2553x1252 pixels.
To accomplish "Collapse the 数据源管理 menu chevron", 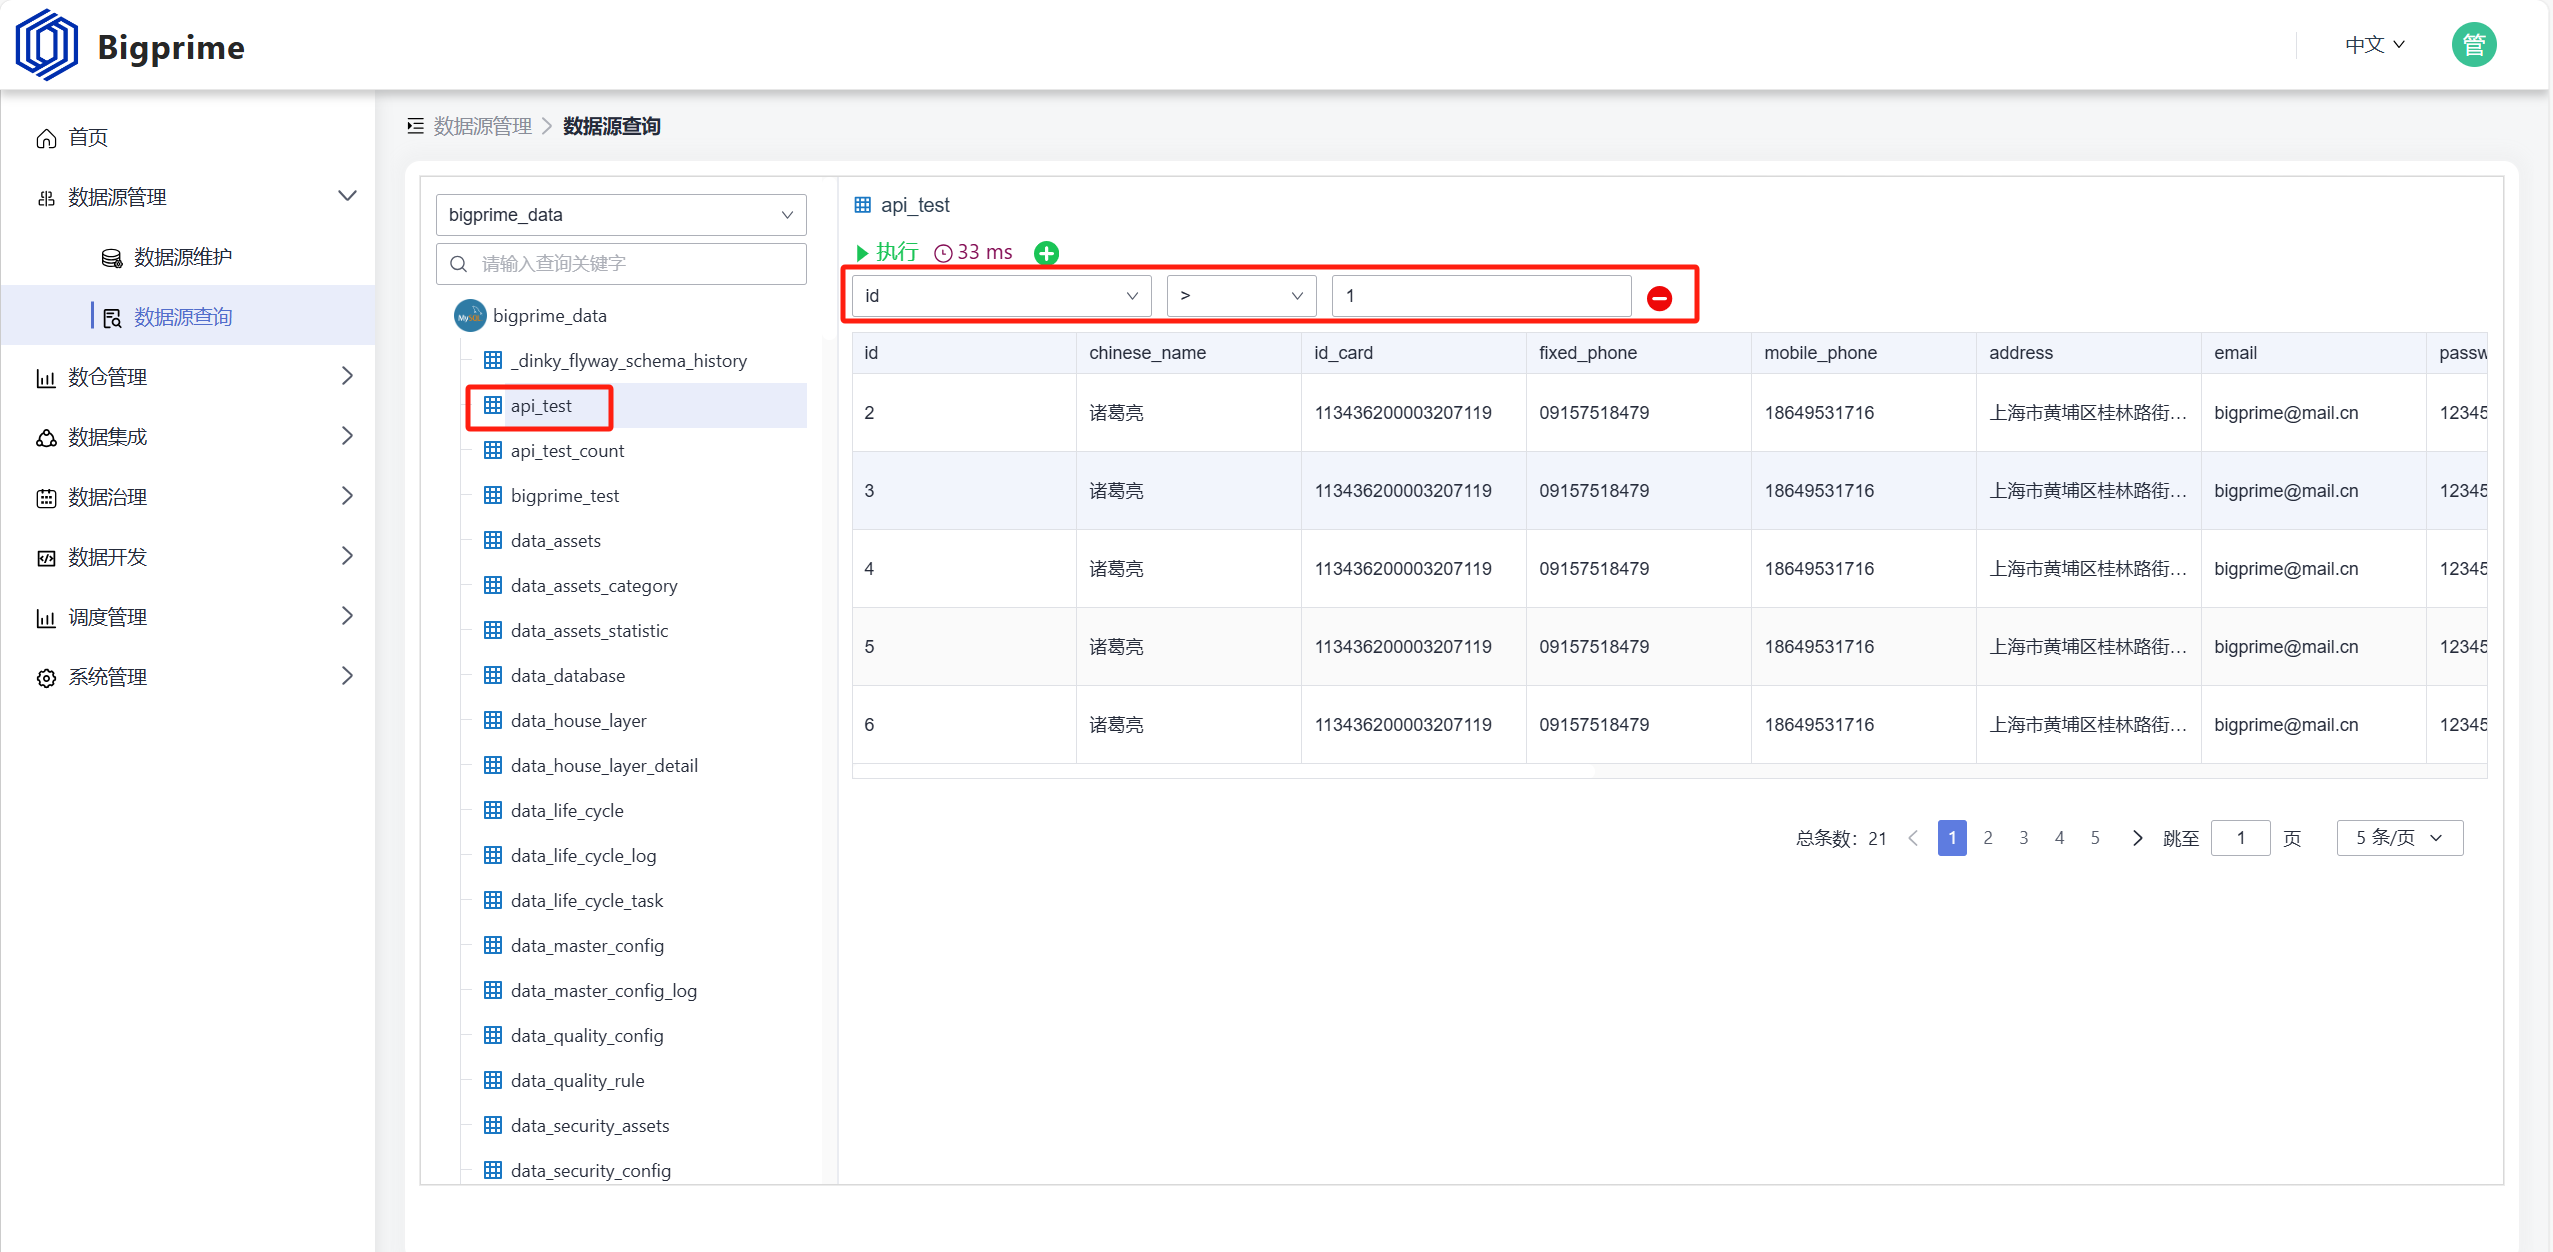I will point(347,196).
